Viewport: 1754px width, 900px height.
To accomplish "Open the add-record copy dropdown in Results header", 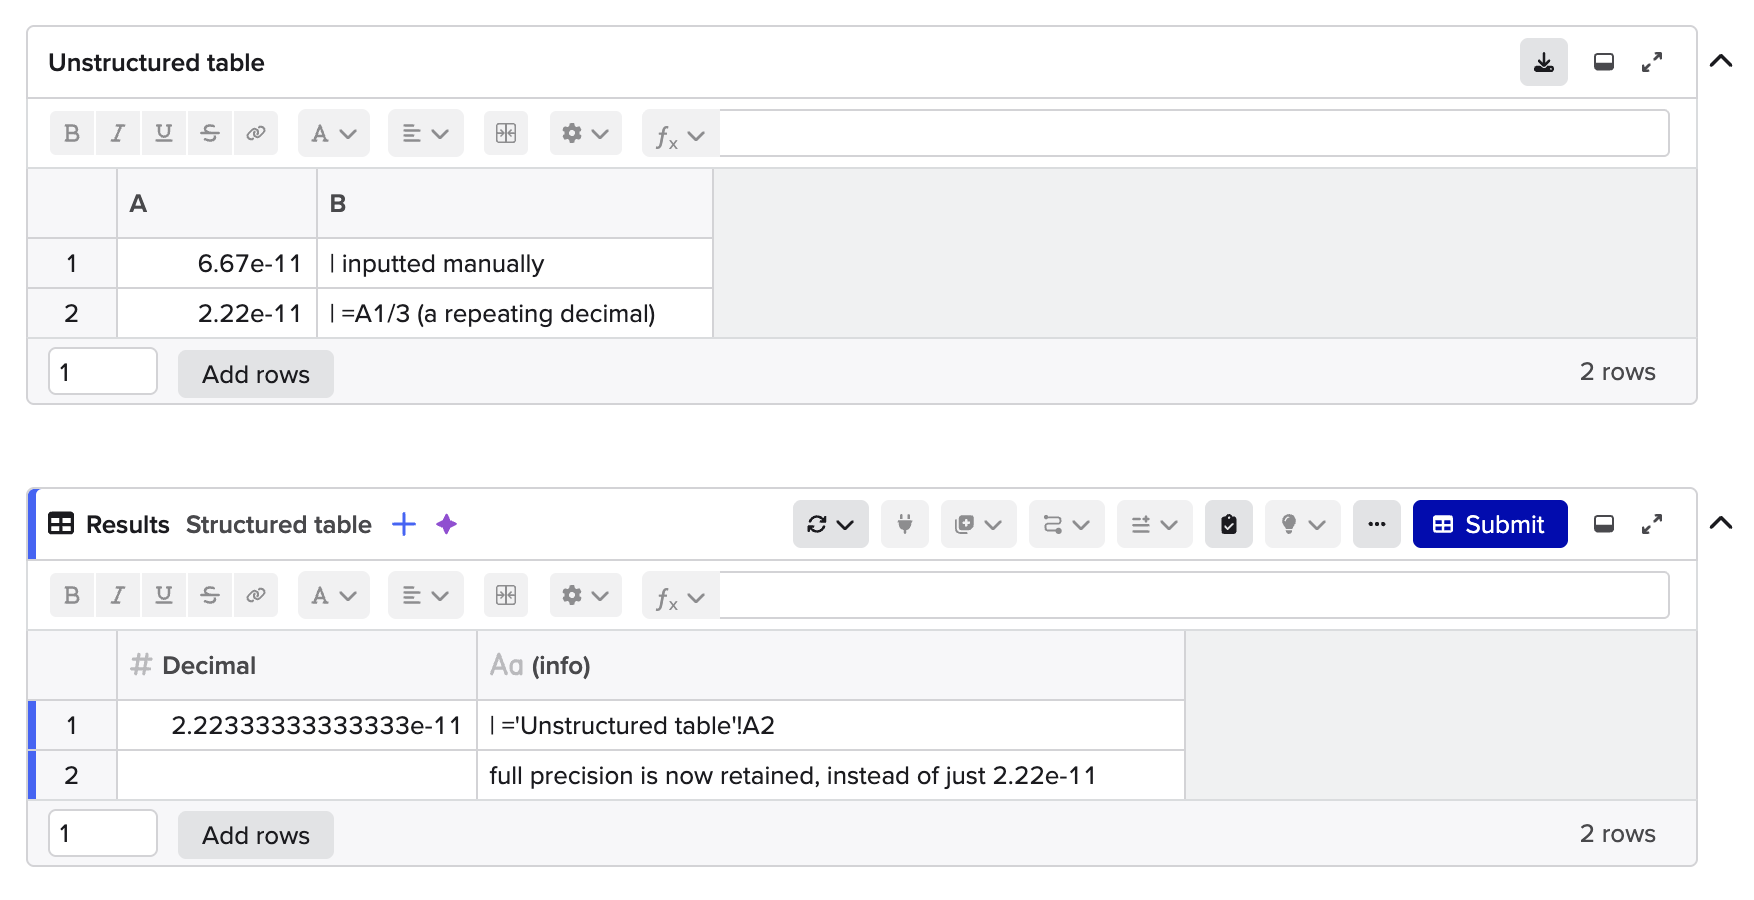I will point(979,524).
